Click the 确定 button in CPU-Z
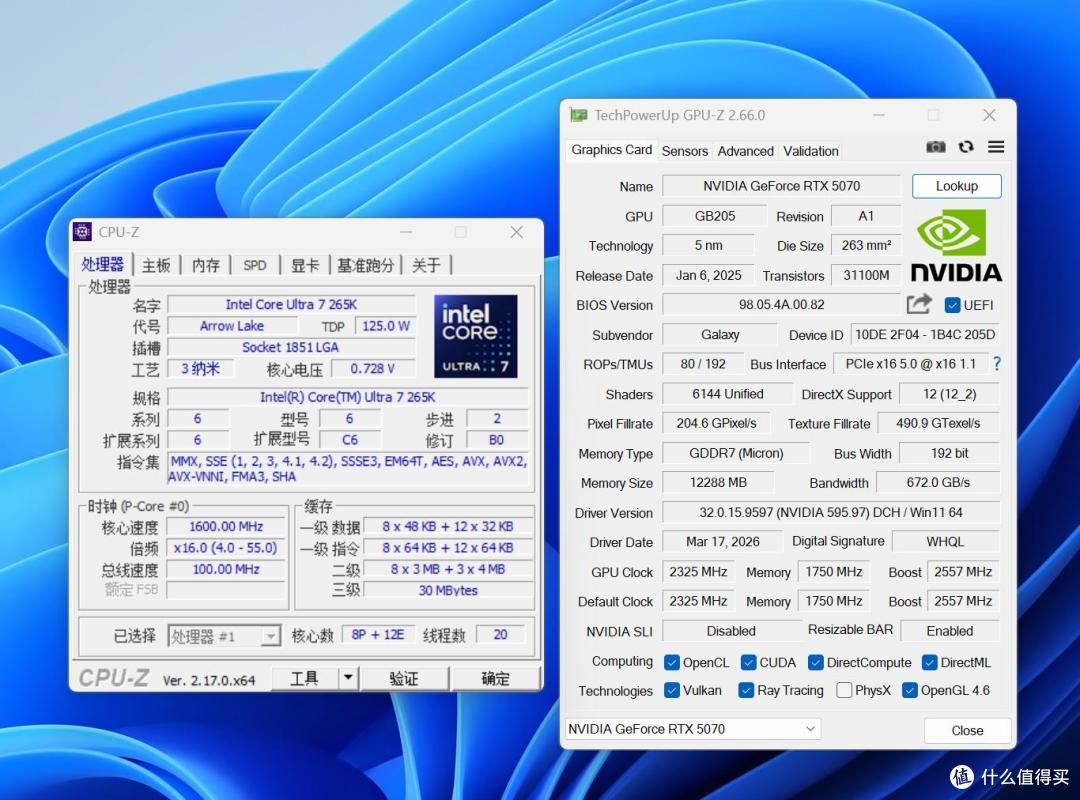 495,678
